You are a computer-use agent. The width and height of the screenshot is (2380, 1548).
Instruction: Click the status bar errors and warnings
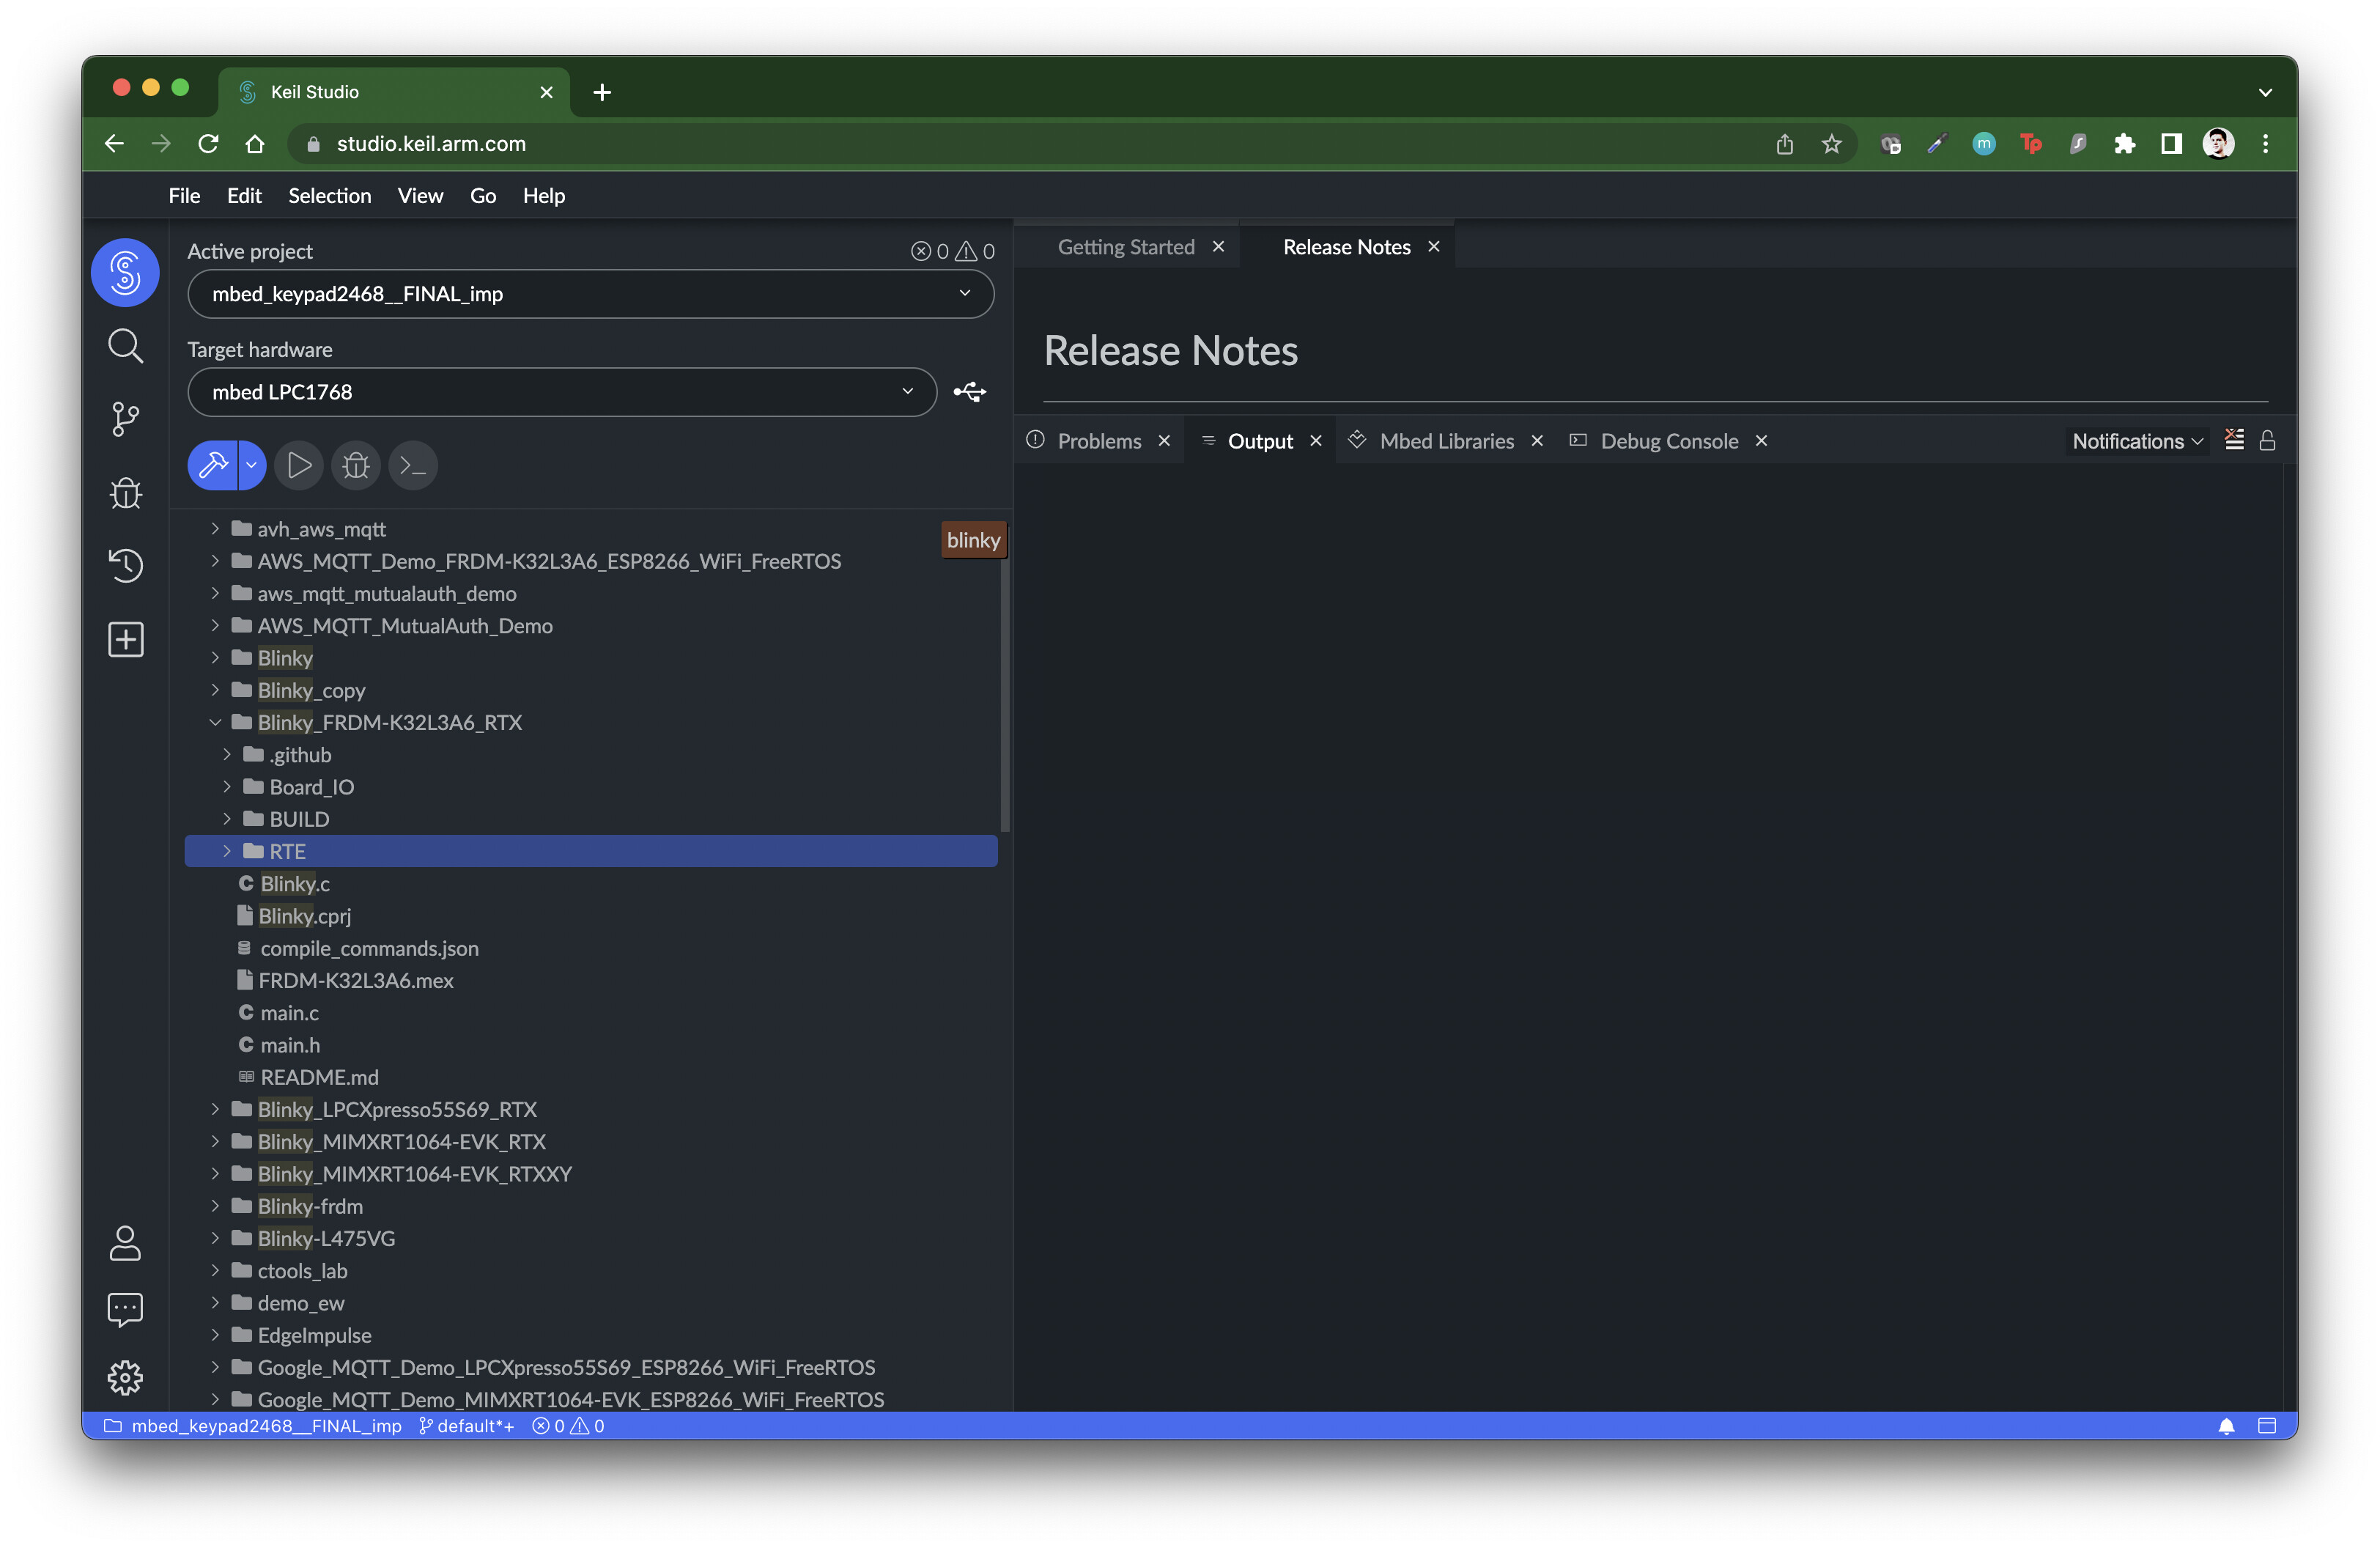pyautogui.click(x=568, y=1426)
